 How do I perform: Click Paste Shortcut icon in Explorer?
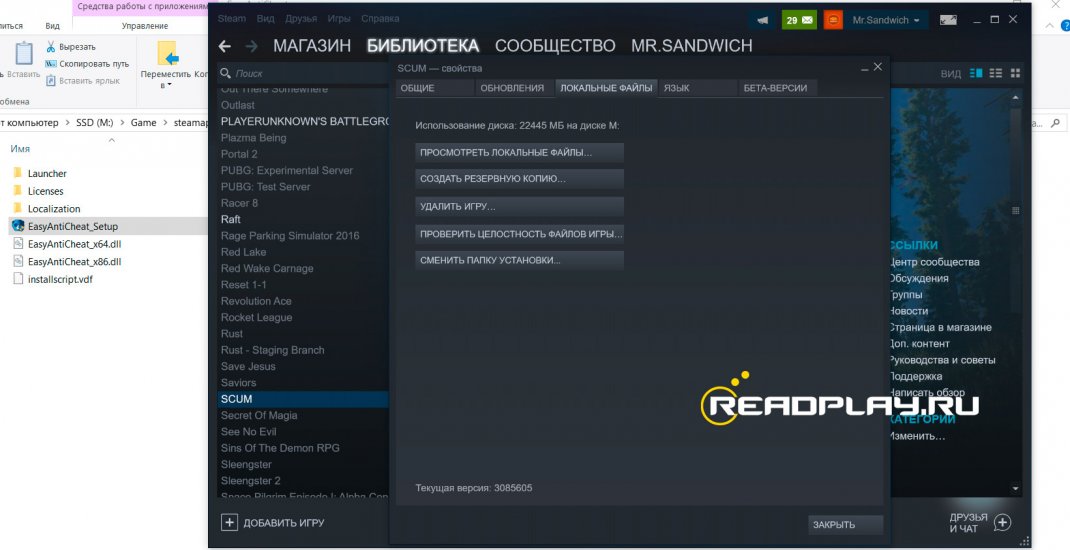[50, 81]
